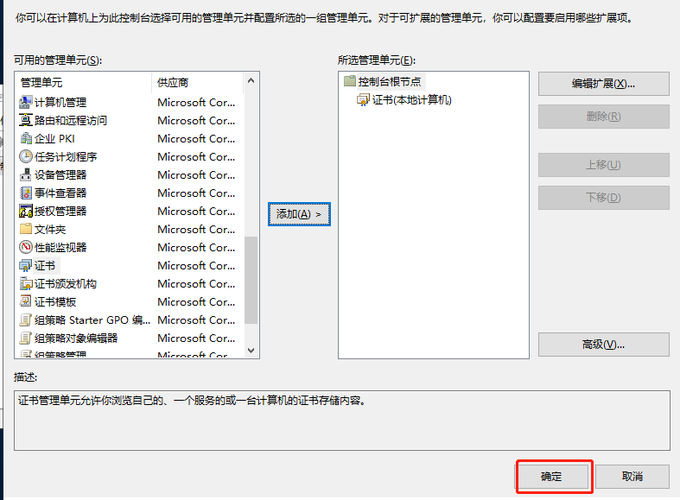This screenshot has width=680, height=500.
Task: Click the 组策略对象编辑器 icon
Action: click(x=26, y=338)
